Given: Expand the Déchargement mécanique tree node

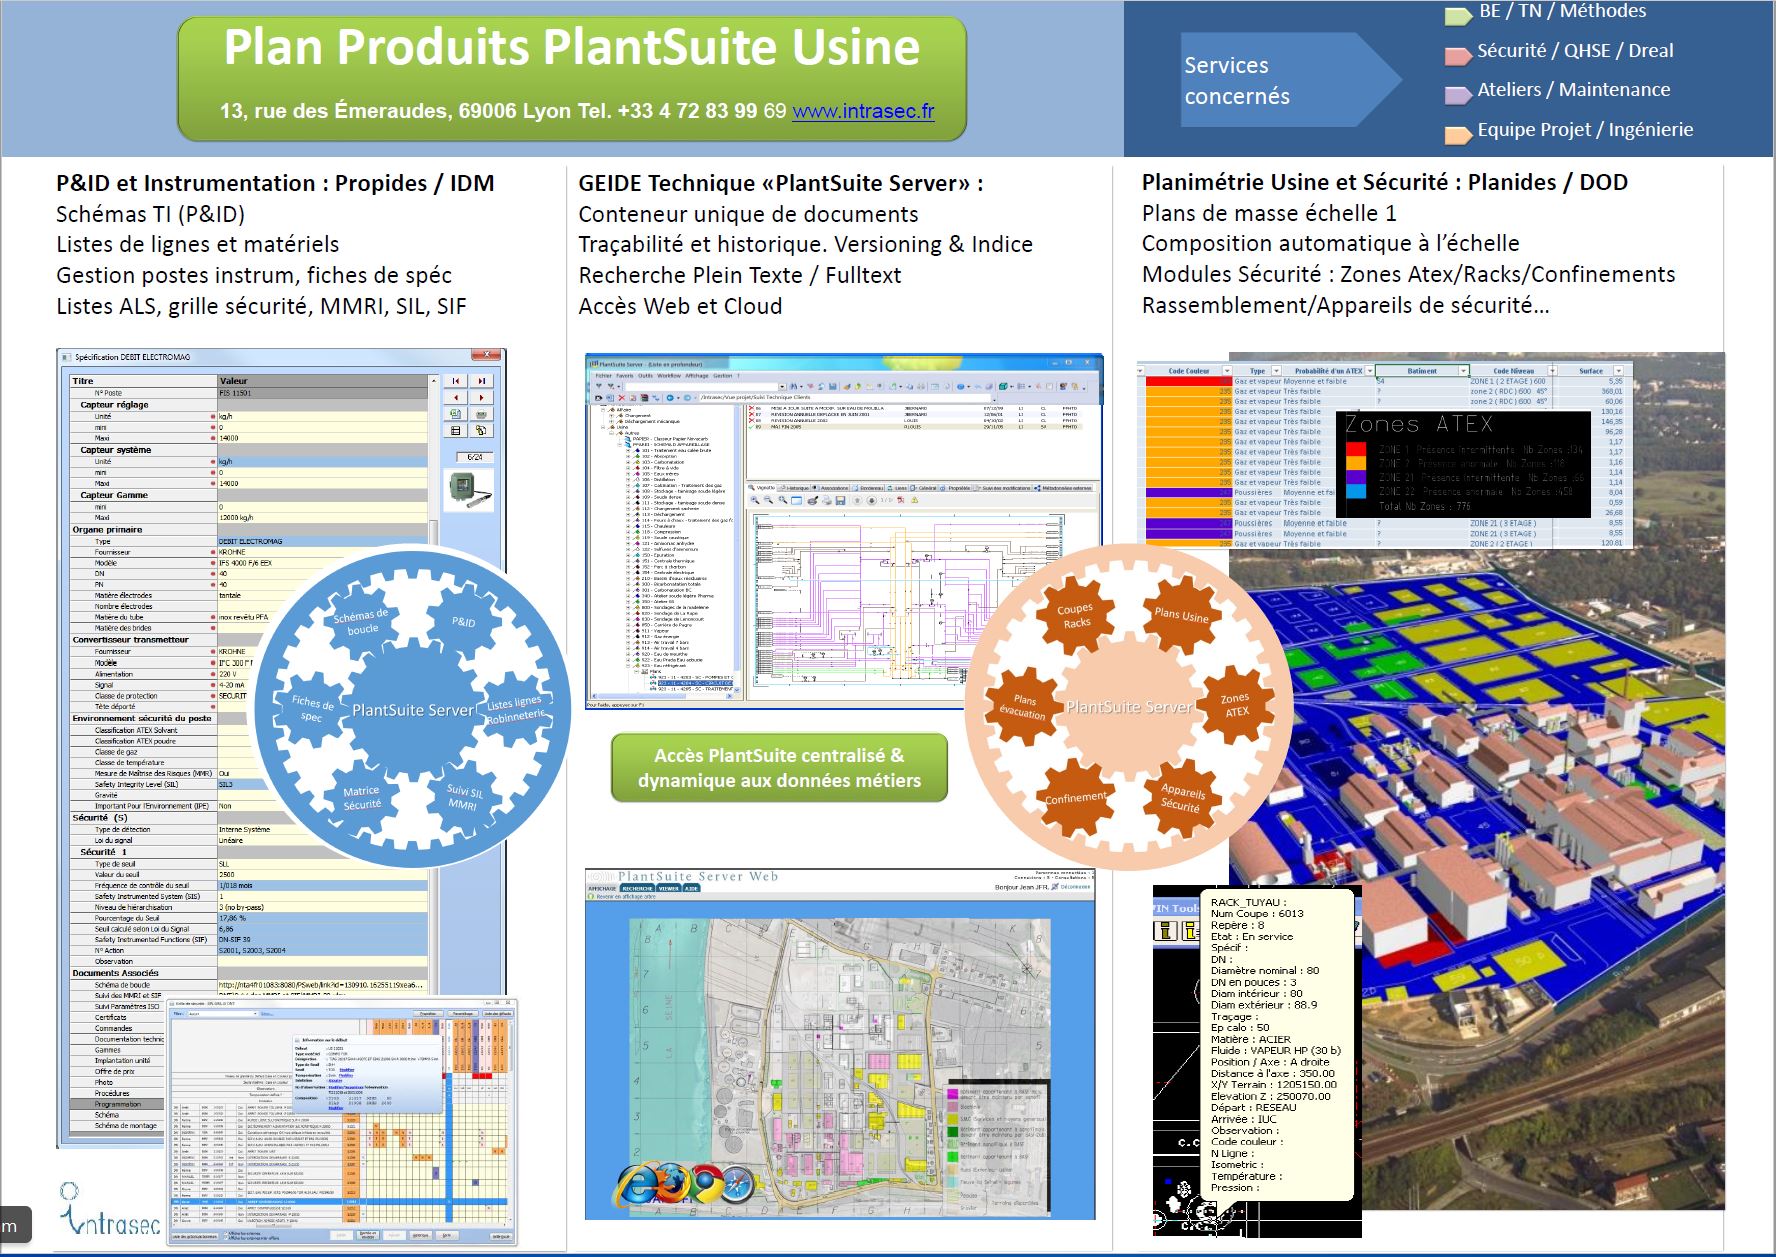Looking at the screenshot, I should point(611,421).
